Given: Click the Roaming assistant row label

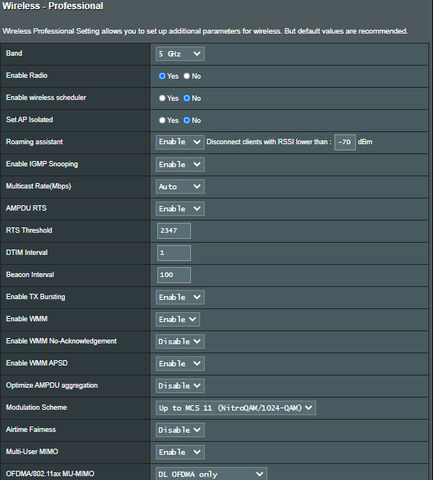Looking at the screenshot, I should coord(34,142).
